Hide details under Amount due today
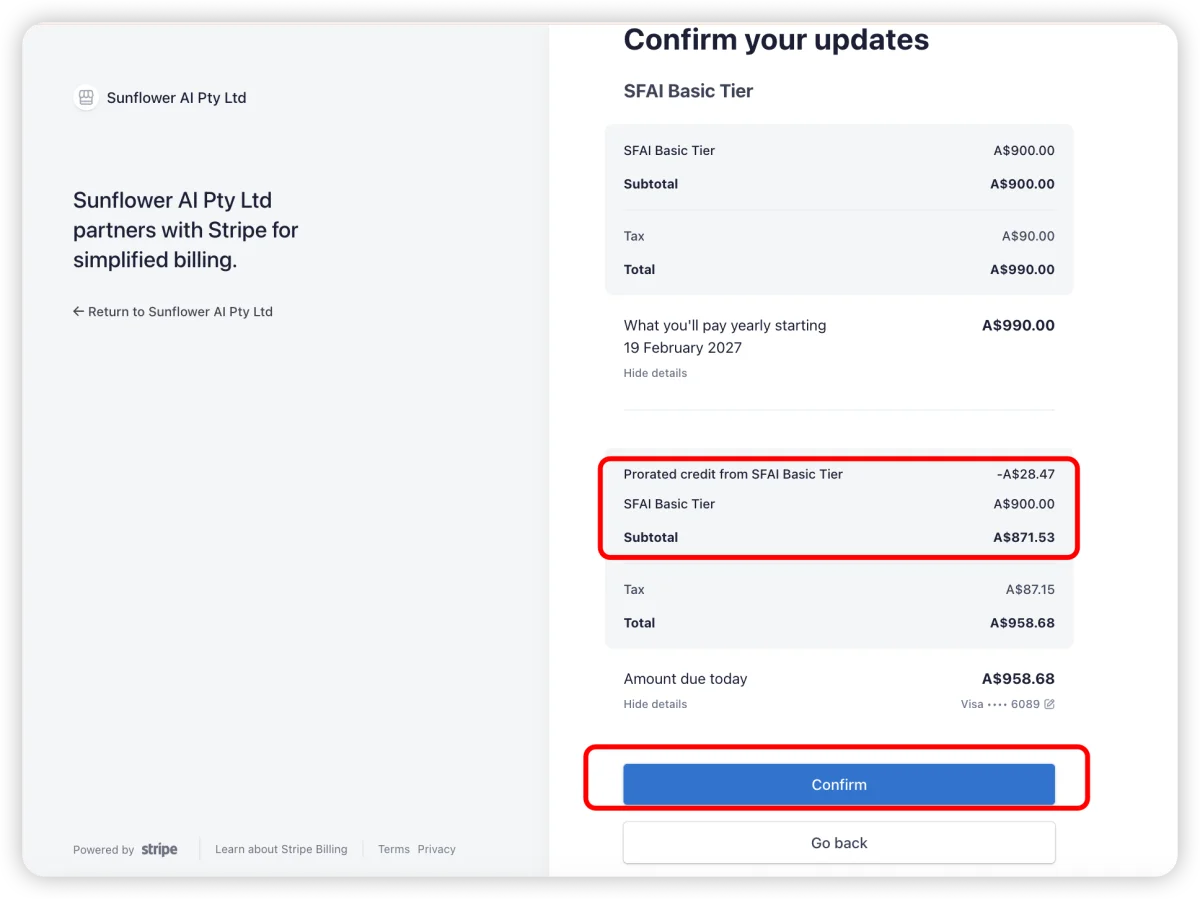The image size is (1200, 899). [x=655, y=704]
